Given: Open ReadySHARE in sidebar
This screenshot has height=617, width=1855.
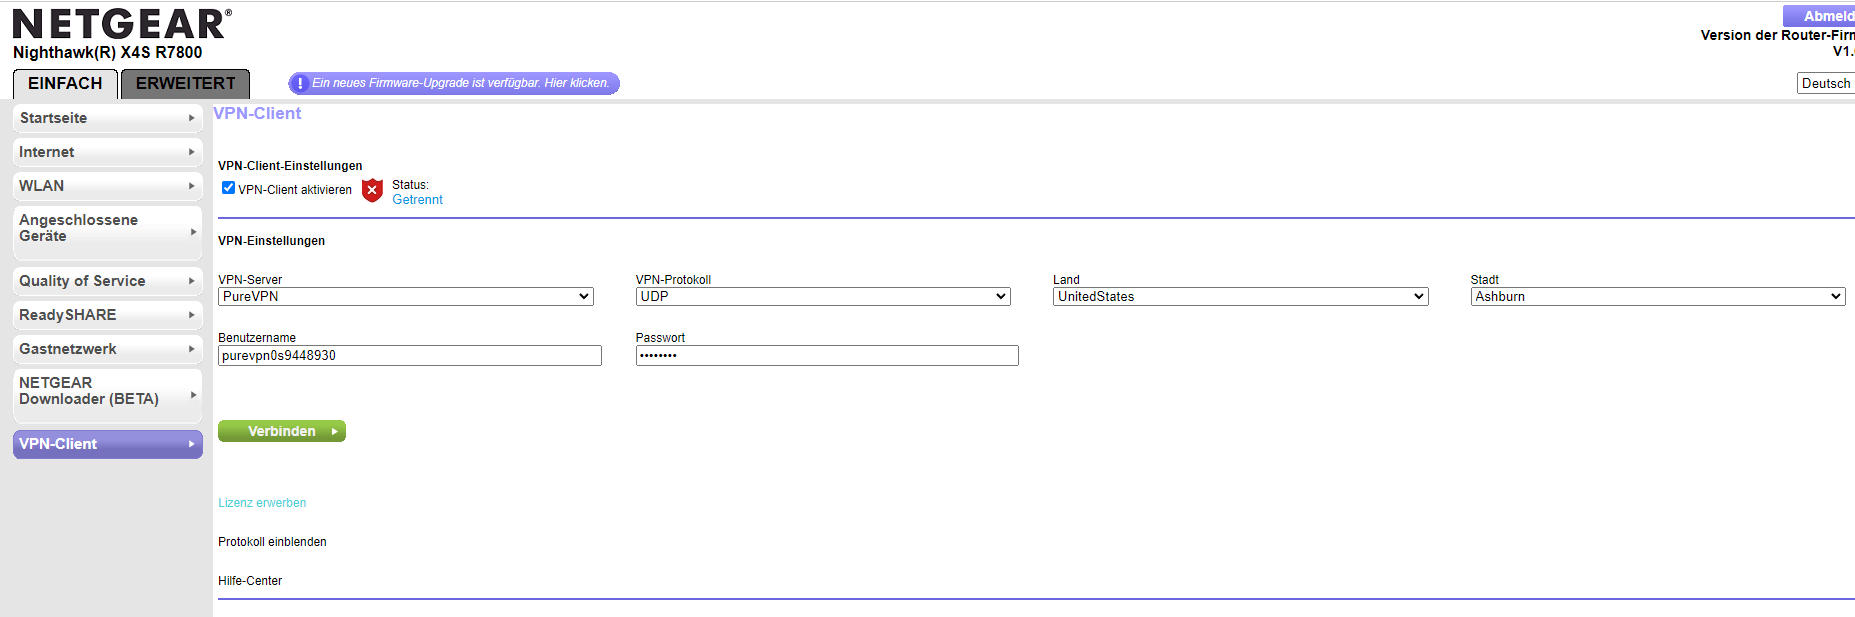Looking at the screenshot, I should pos(108,315).
